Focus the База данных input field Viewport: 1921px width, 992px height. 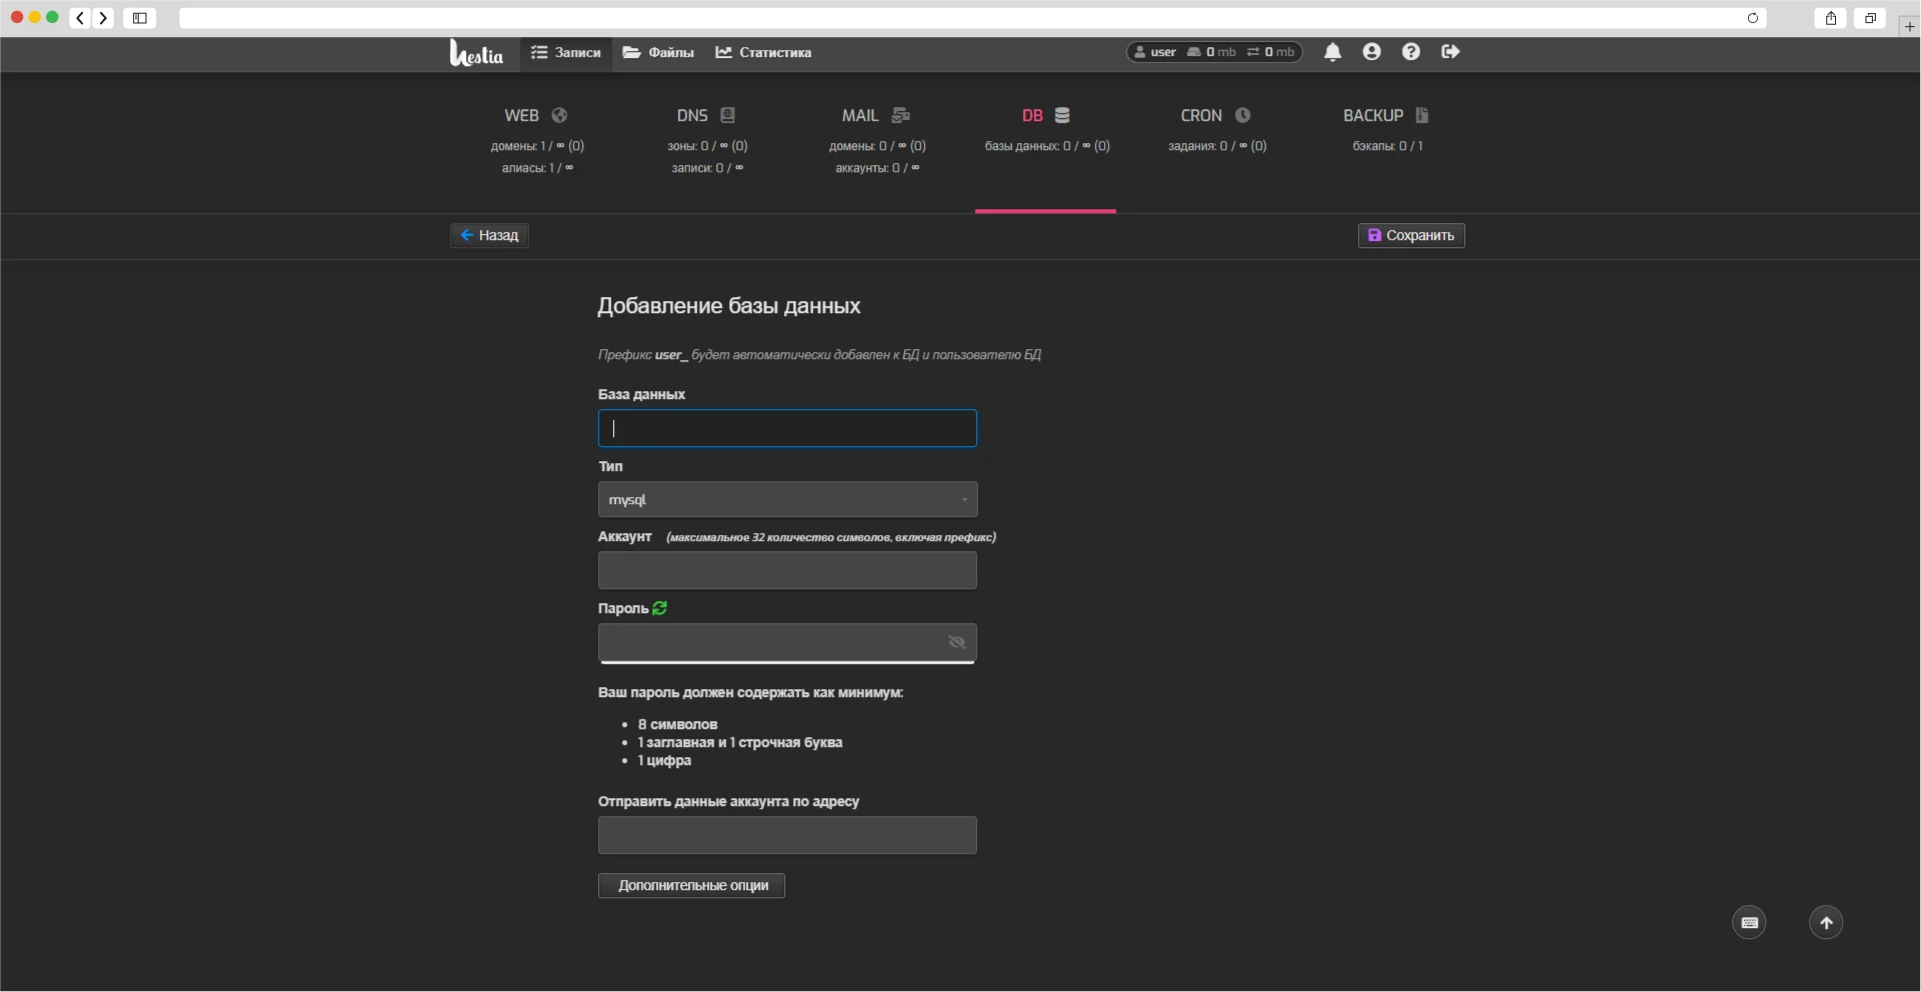pyautogui.click(x=787, y=428)
